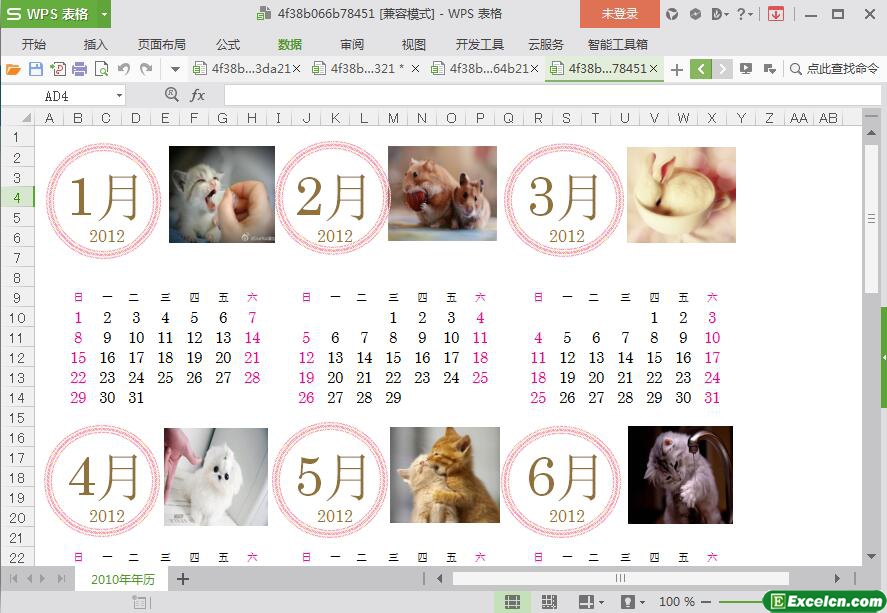Screen dimensions: 887x613
Task: Click the presentation screen icon by tabs
Action: (x=746, y=69)
